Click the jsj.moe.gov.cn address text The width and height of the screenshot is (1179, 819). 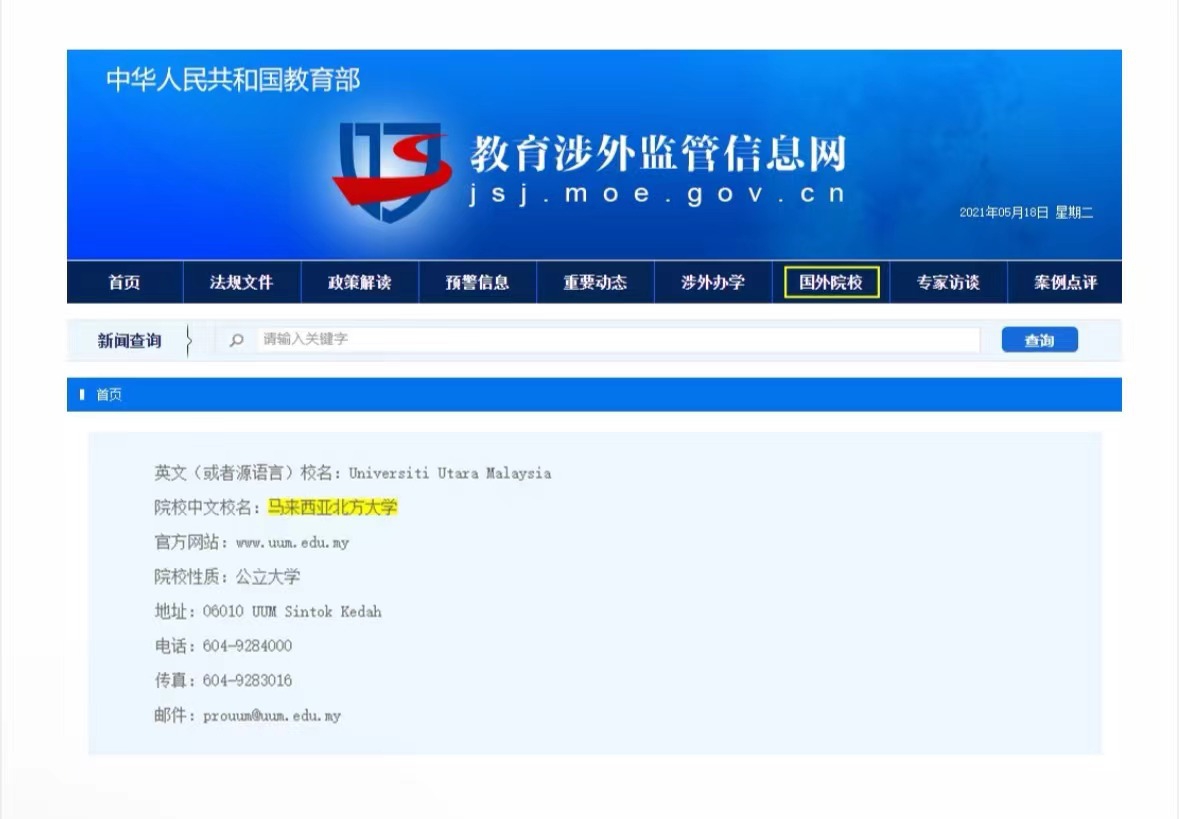[656, 194]
